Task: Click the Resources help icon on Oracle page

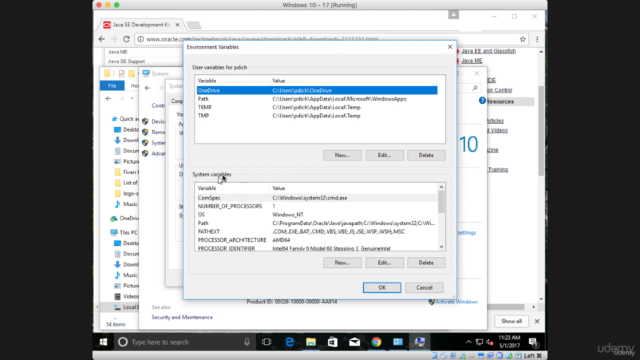Action: pyautogui.click(x=482, y=101)
